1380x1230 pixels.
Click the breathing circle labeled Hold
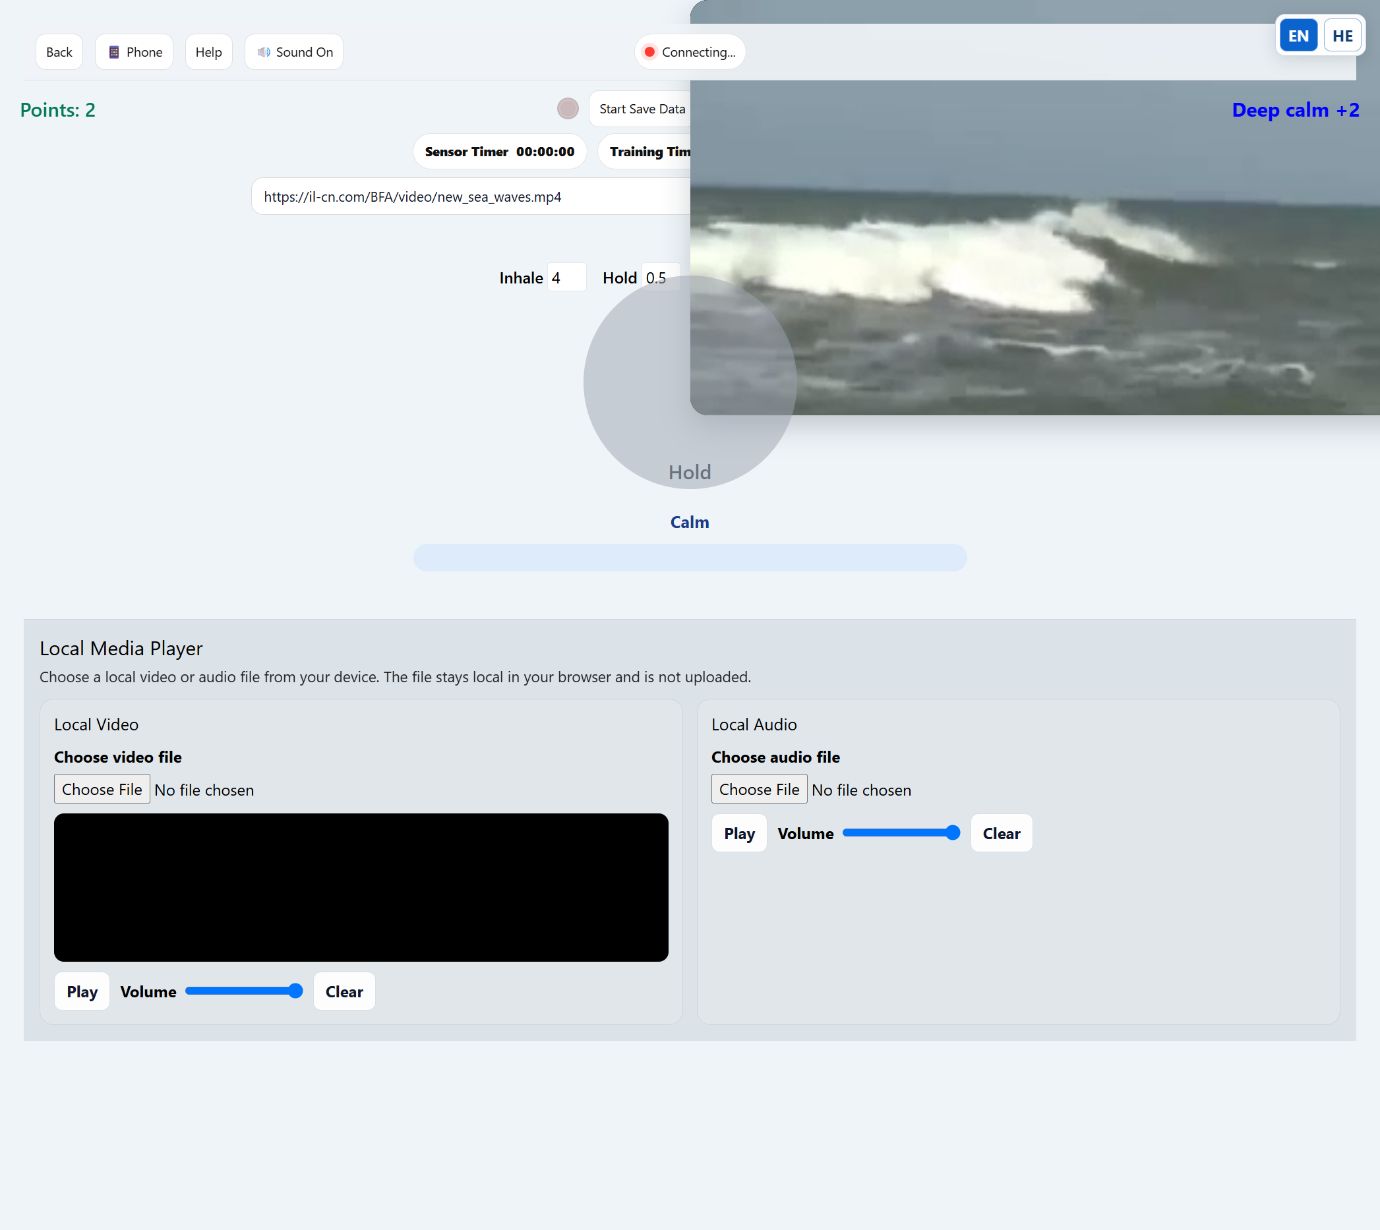[690, 382]
